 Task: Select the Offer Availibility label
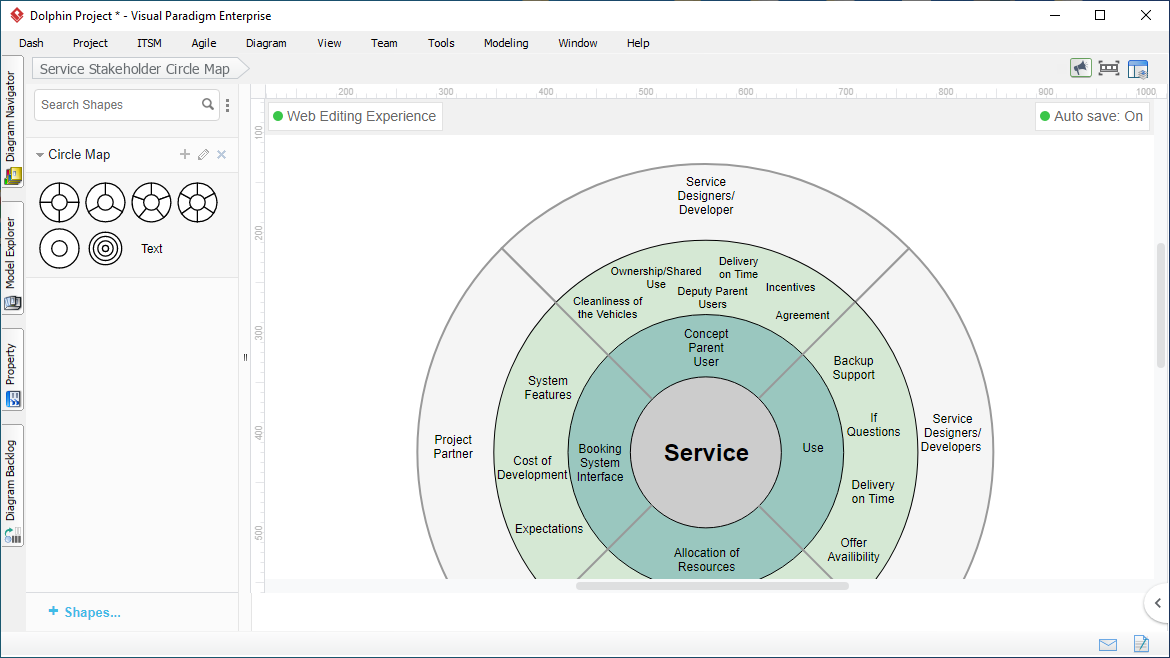[853, 550]
